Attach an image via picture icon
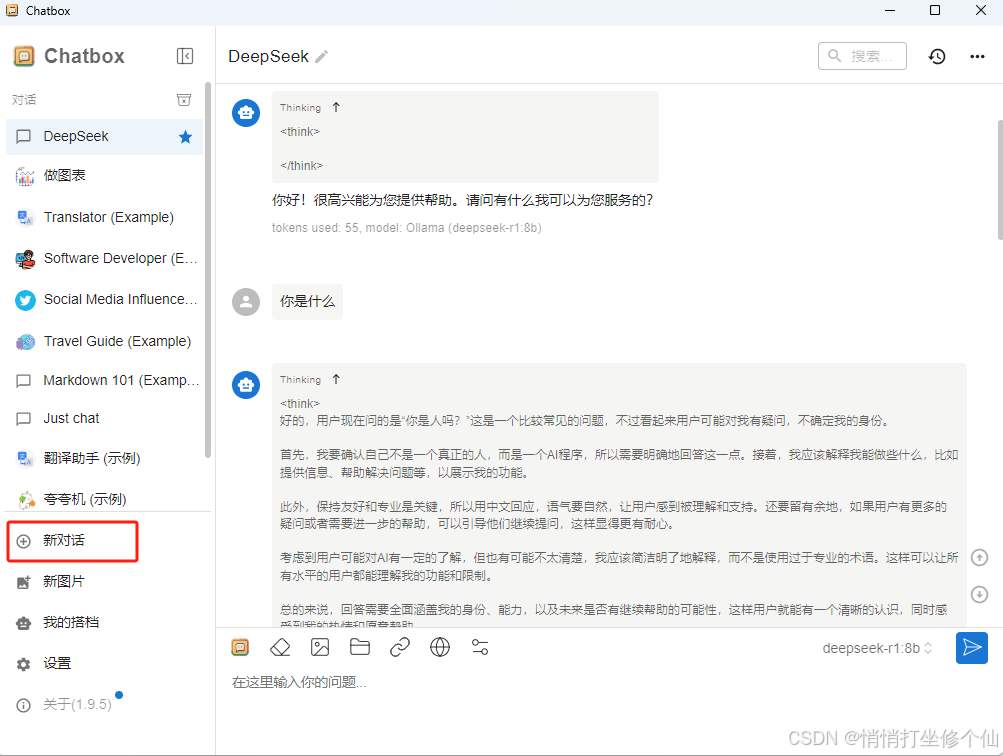The width and height of the screenshot is (1003, 756). coord(320,648)
